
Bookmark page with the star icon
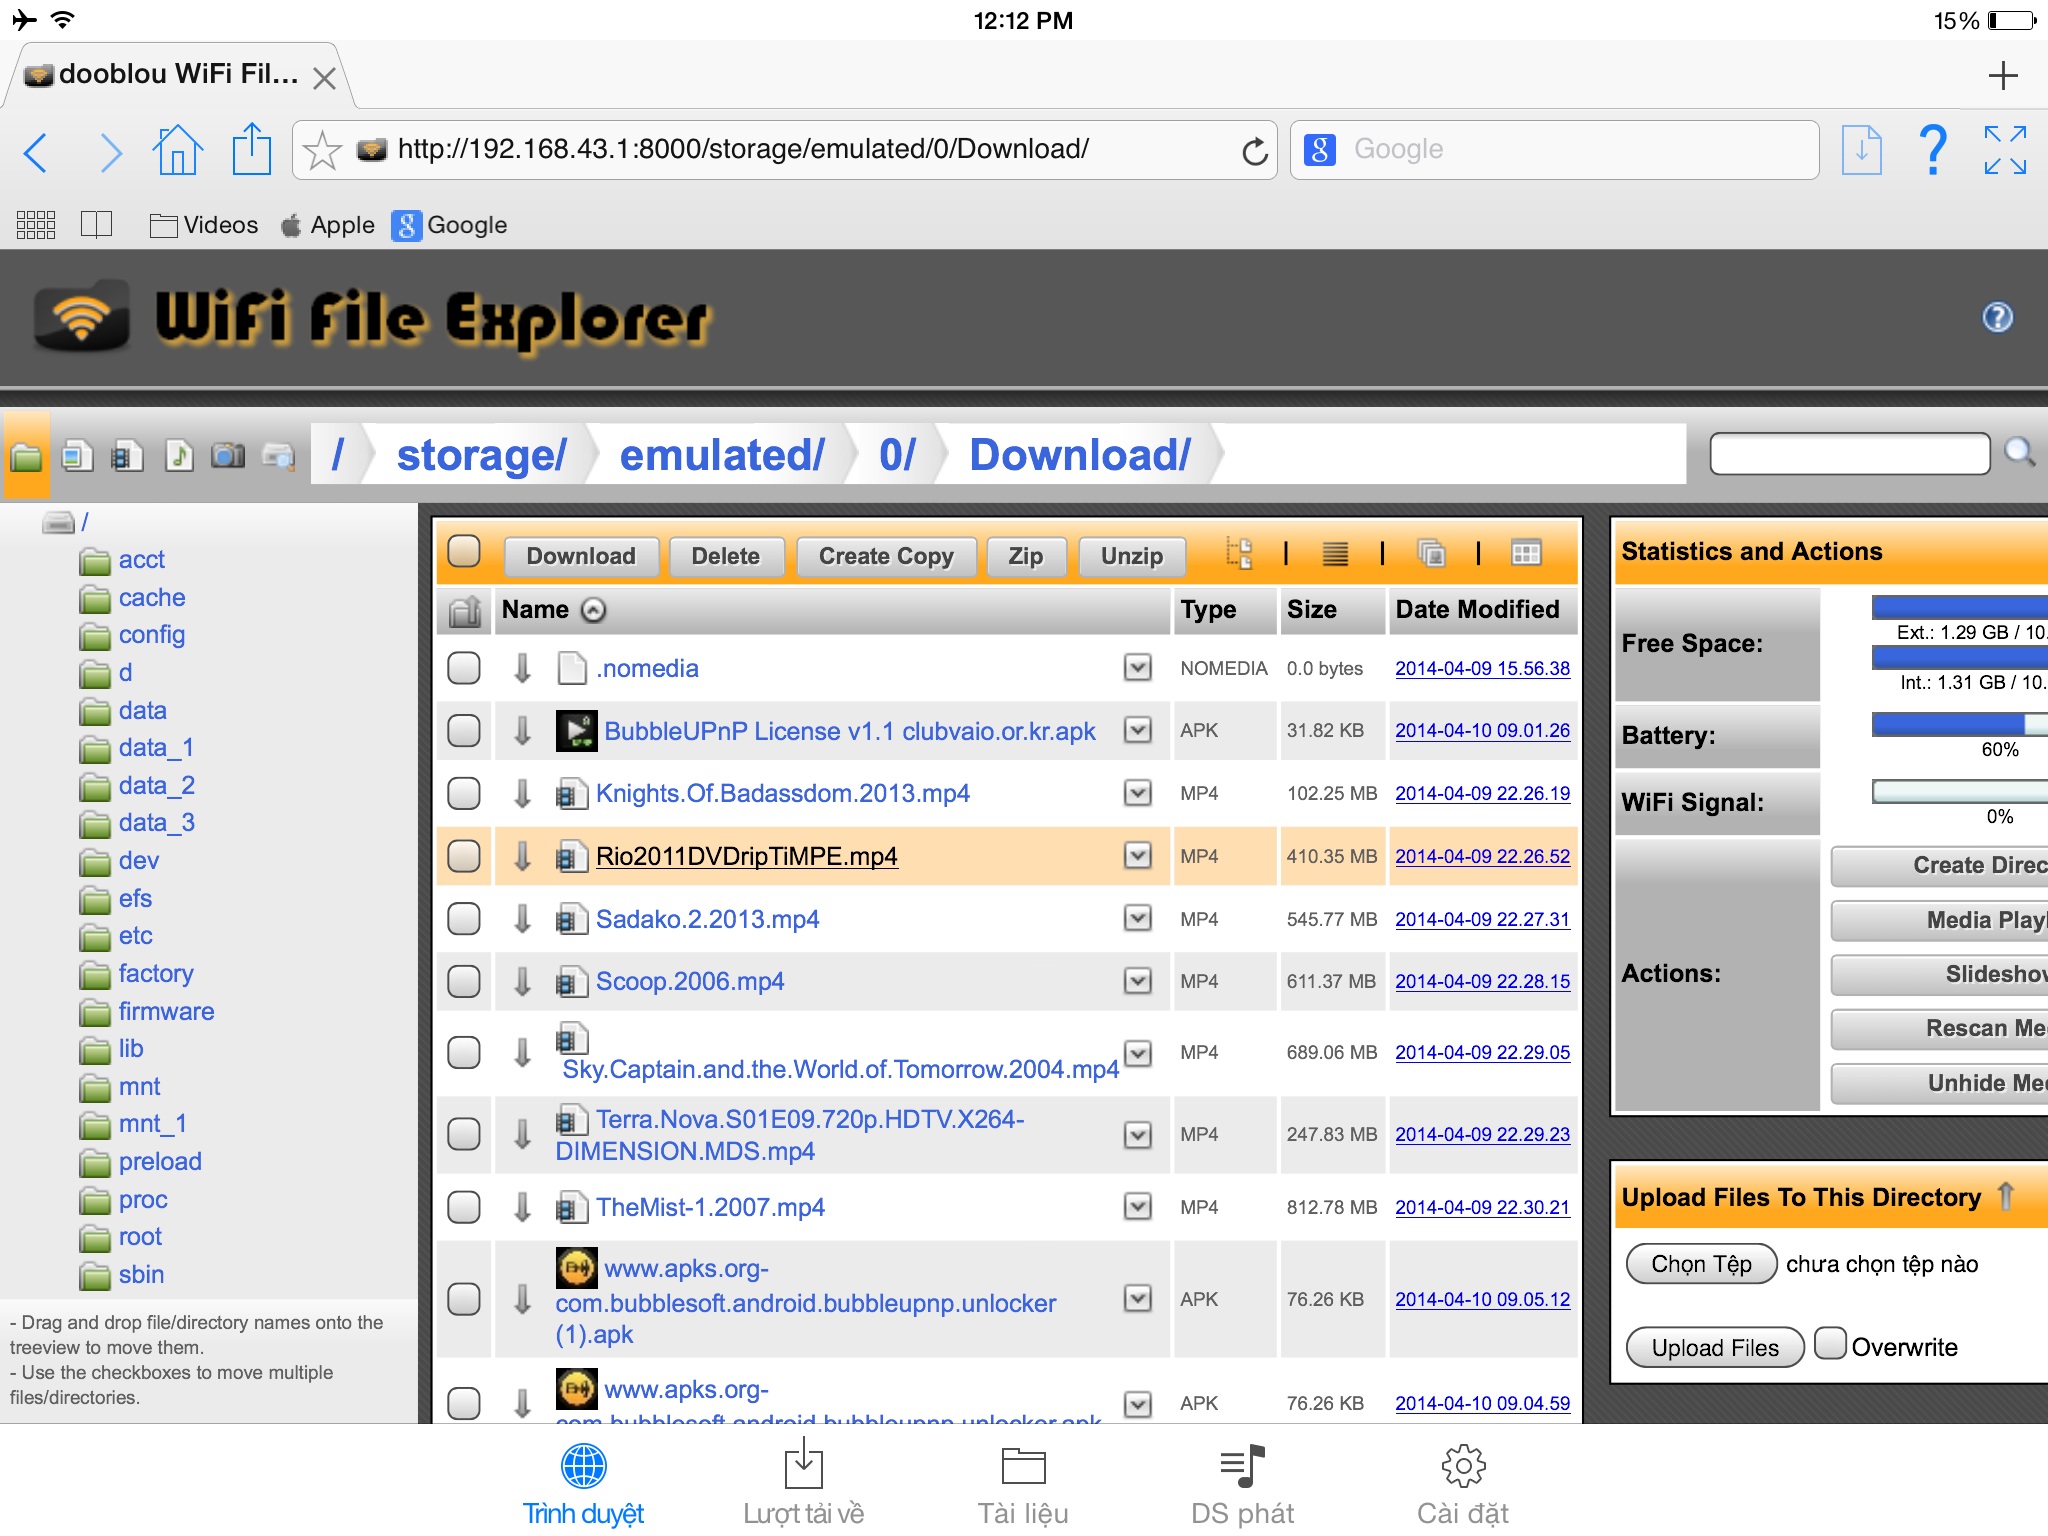point(323,150)
